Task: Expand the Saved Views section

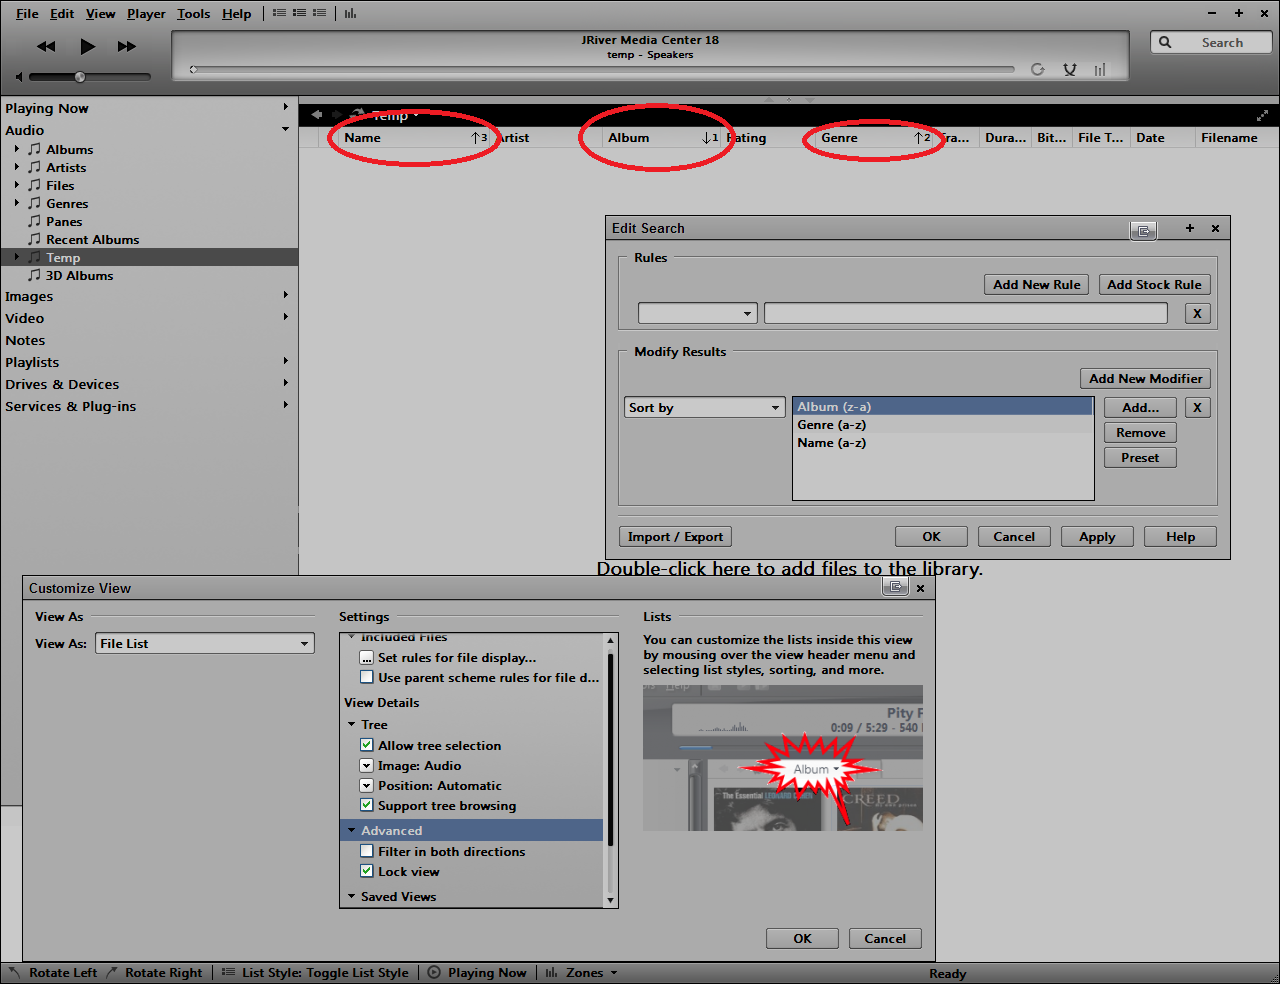Action: click(x=351, y=896)
